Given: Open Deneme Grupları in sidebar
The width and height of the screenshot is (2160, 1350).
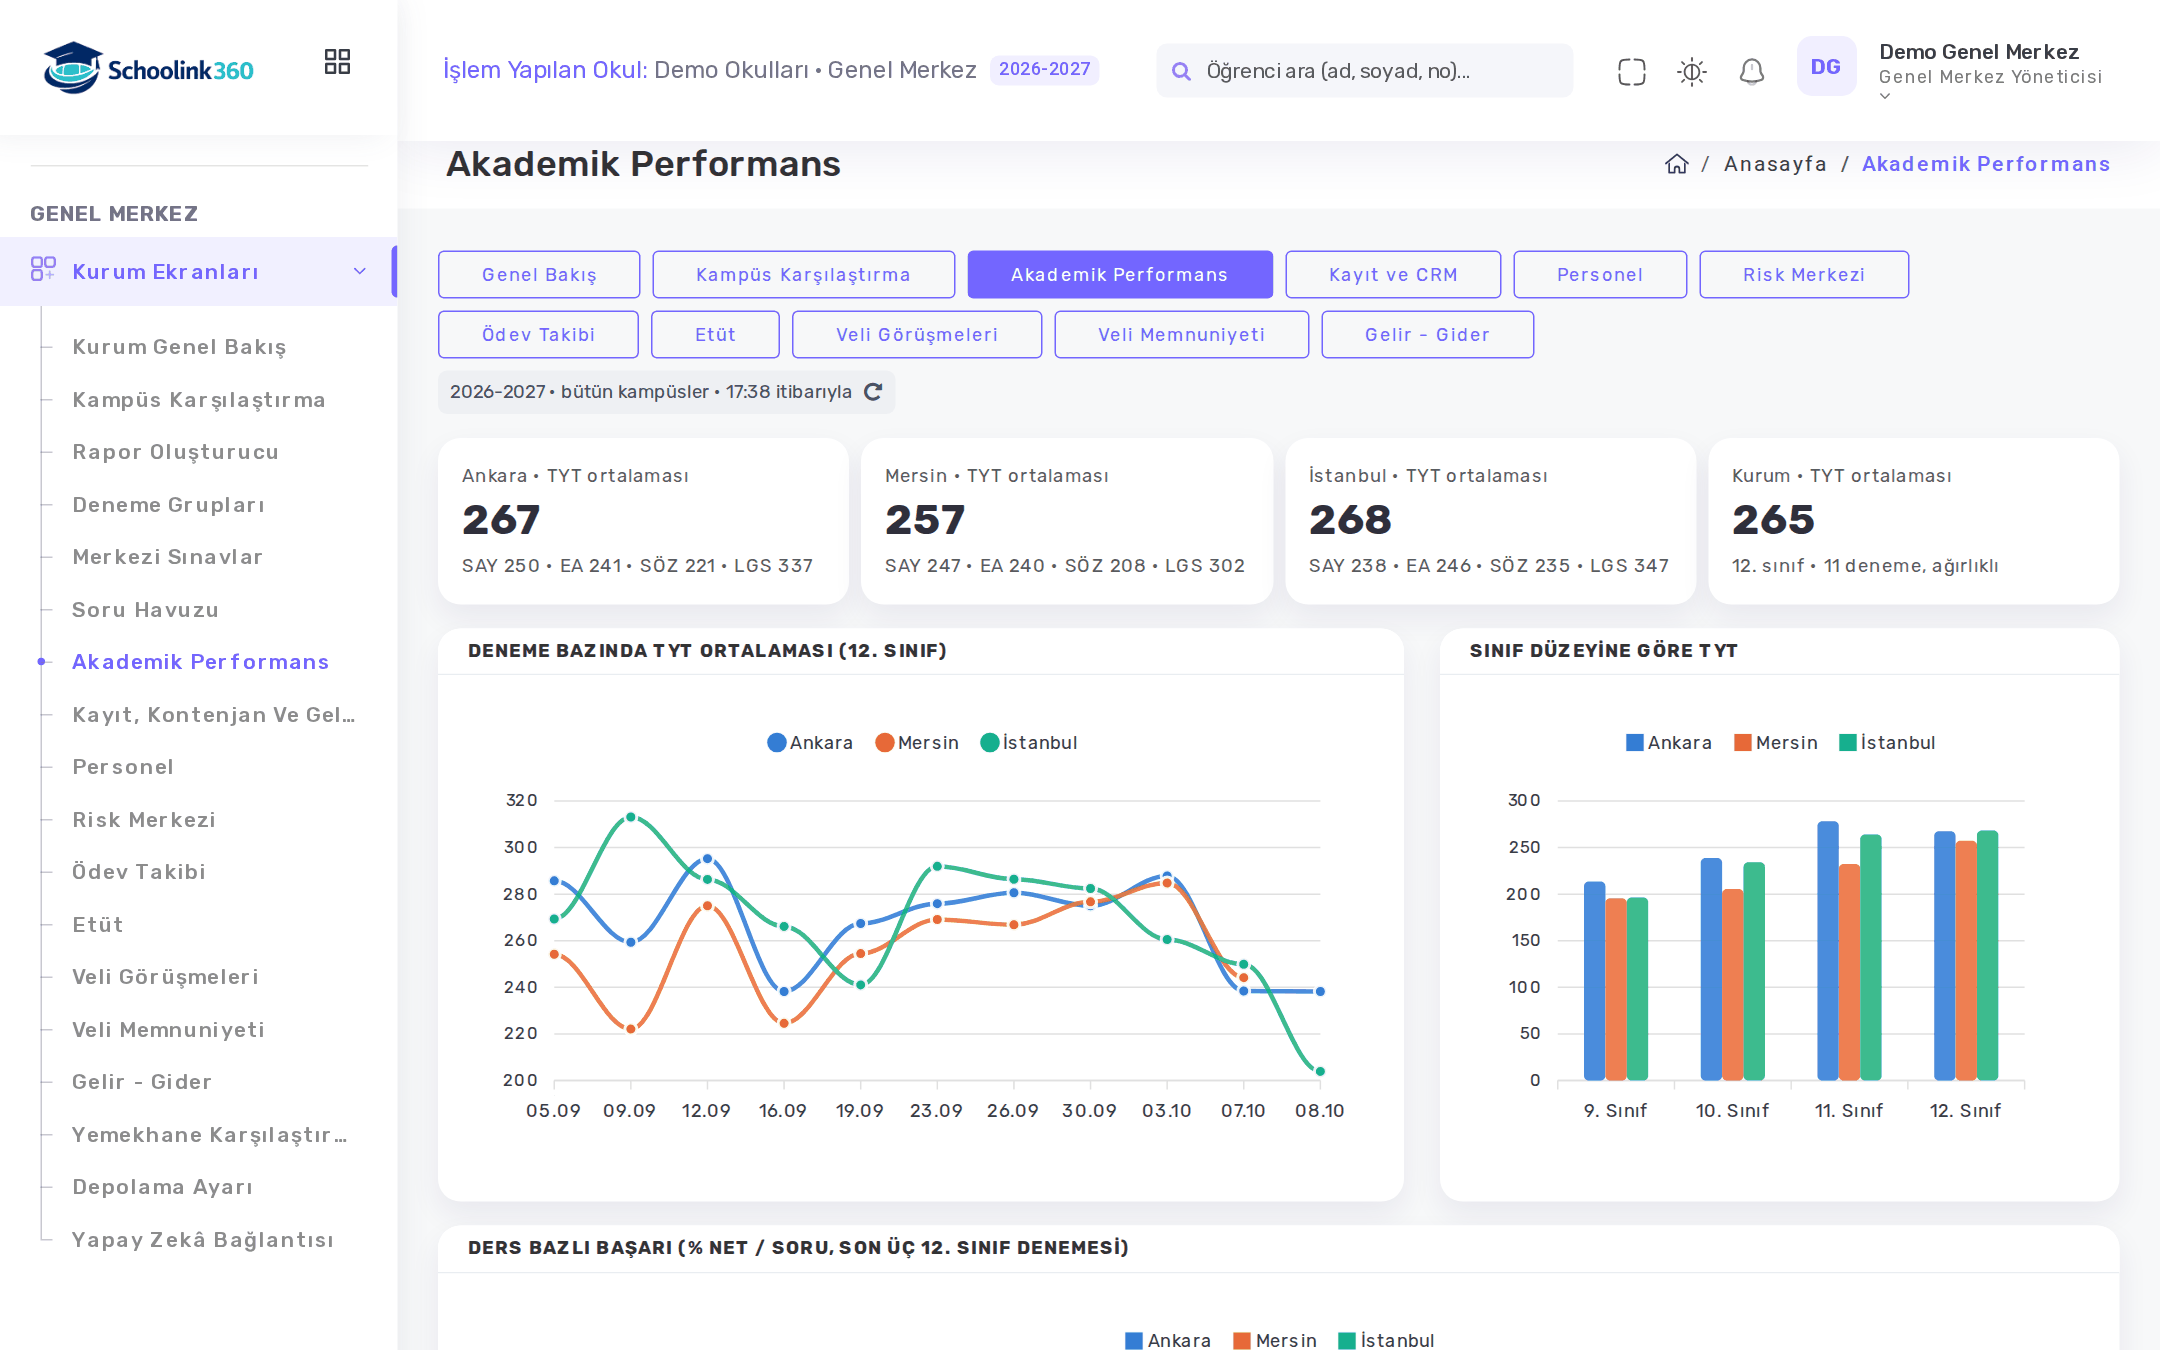Looking at the screenshot, I should click(x=169, y=505).
